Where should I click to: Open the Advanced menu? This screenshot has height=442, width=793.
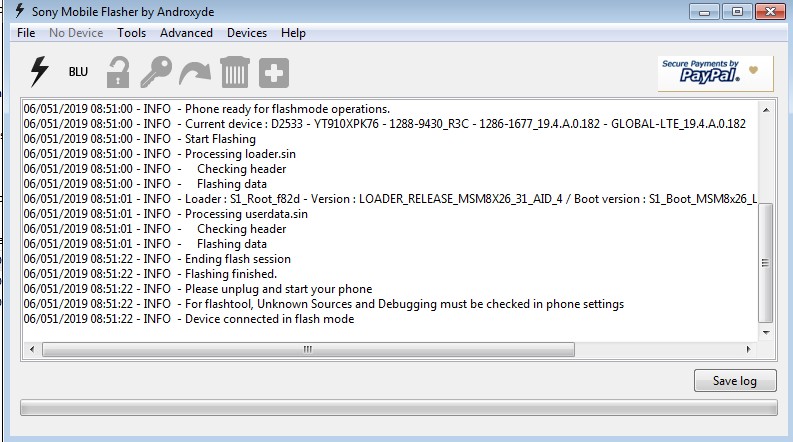(x=186, y=33)
